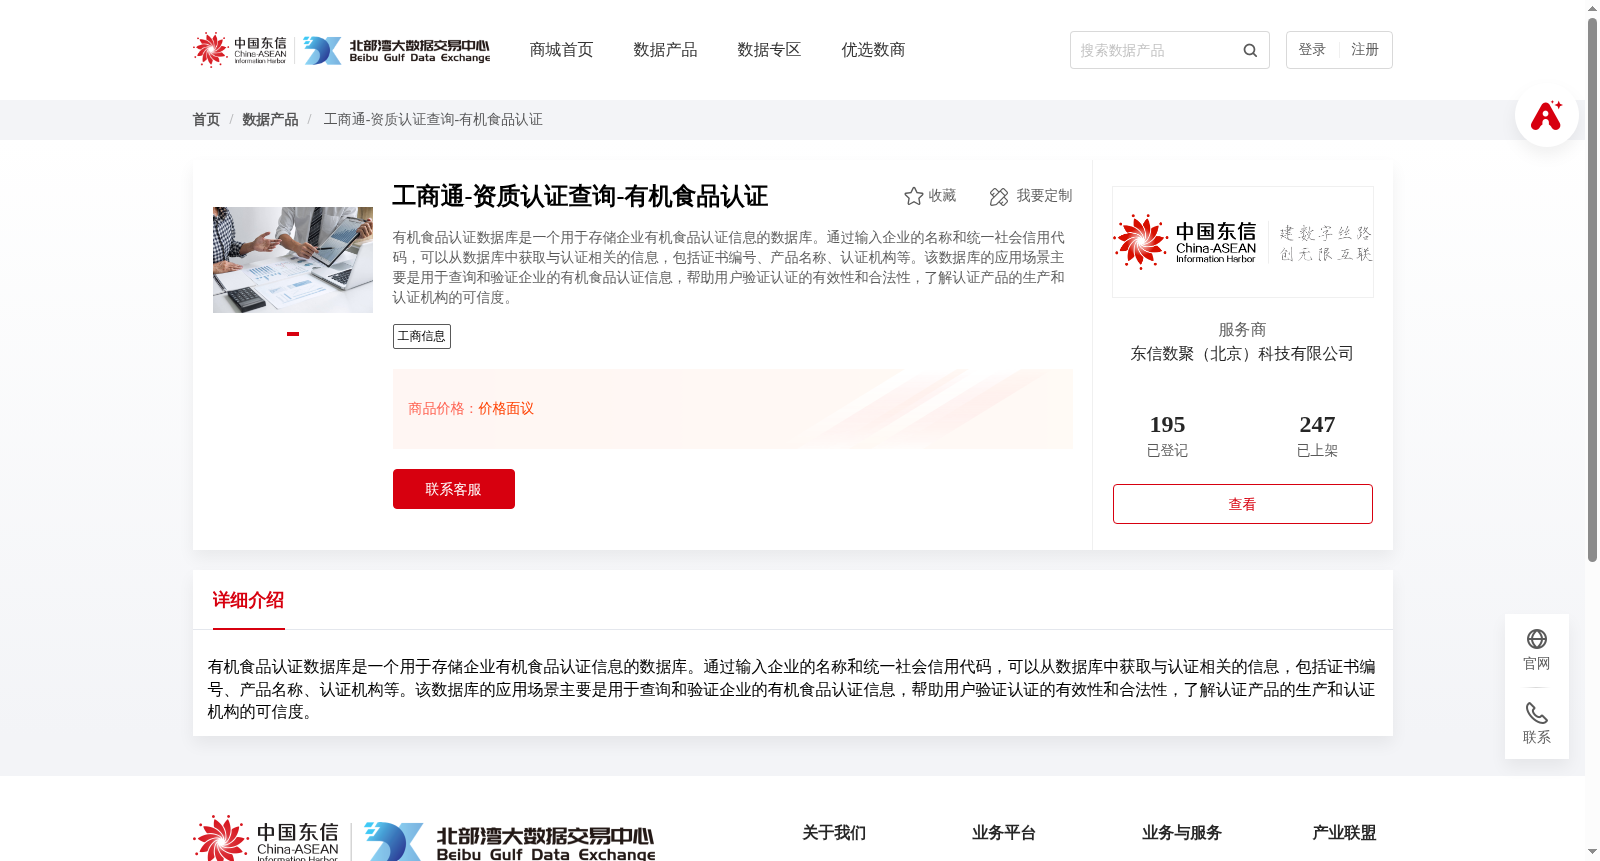Click the product meeting photo thumbnail
Image resolution: width=1600 pixels, height=861 pixels.
click(x=293, y=260)
